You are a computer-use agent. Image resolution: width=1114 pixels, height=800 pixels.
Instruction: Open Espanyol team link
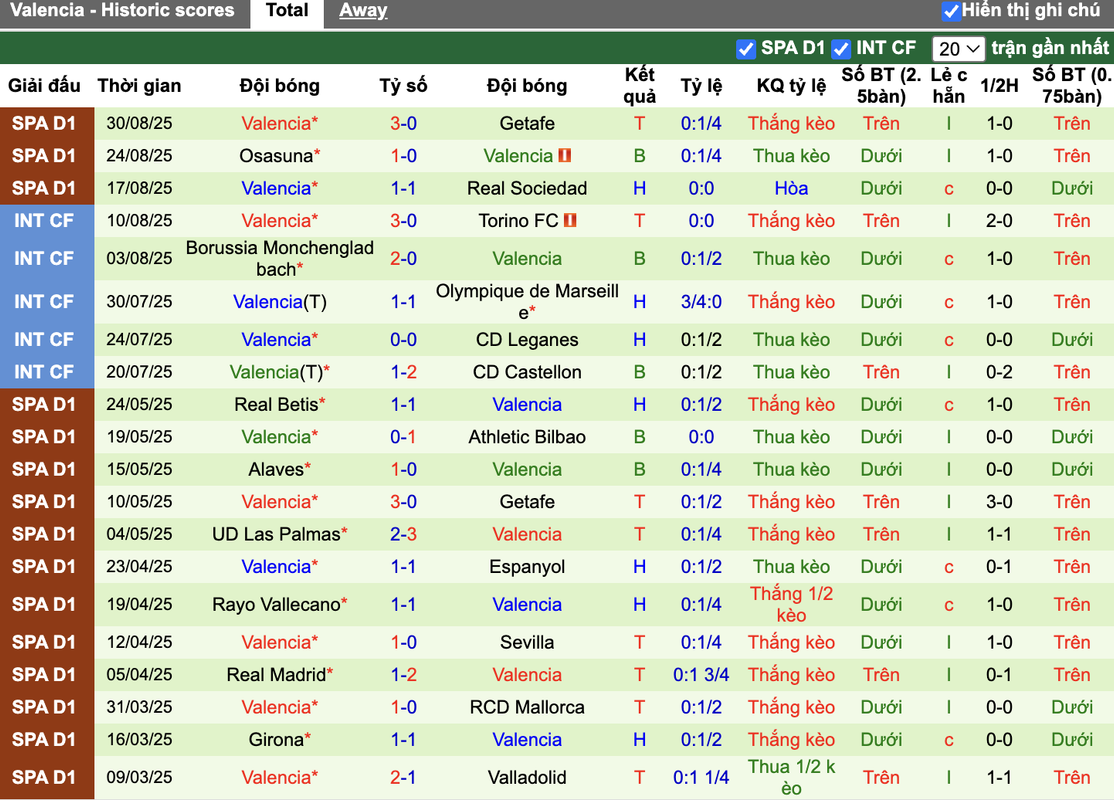(x=527, y=567)
